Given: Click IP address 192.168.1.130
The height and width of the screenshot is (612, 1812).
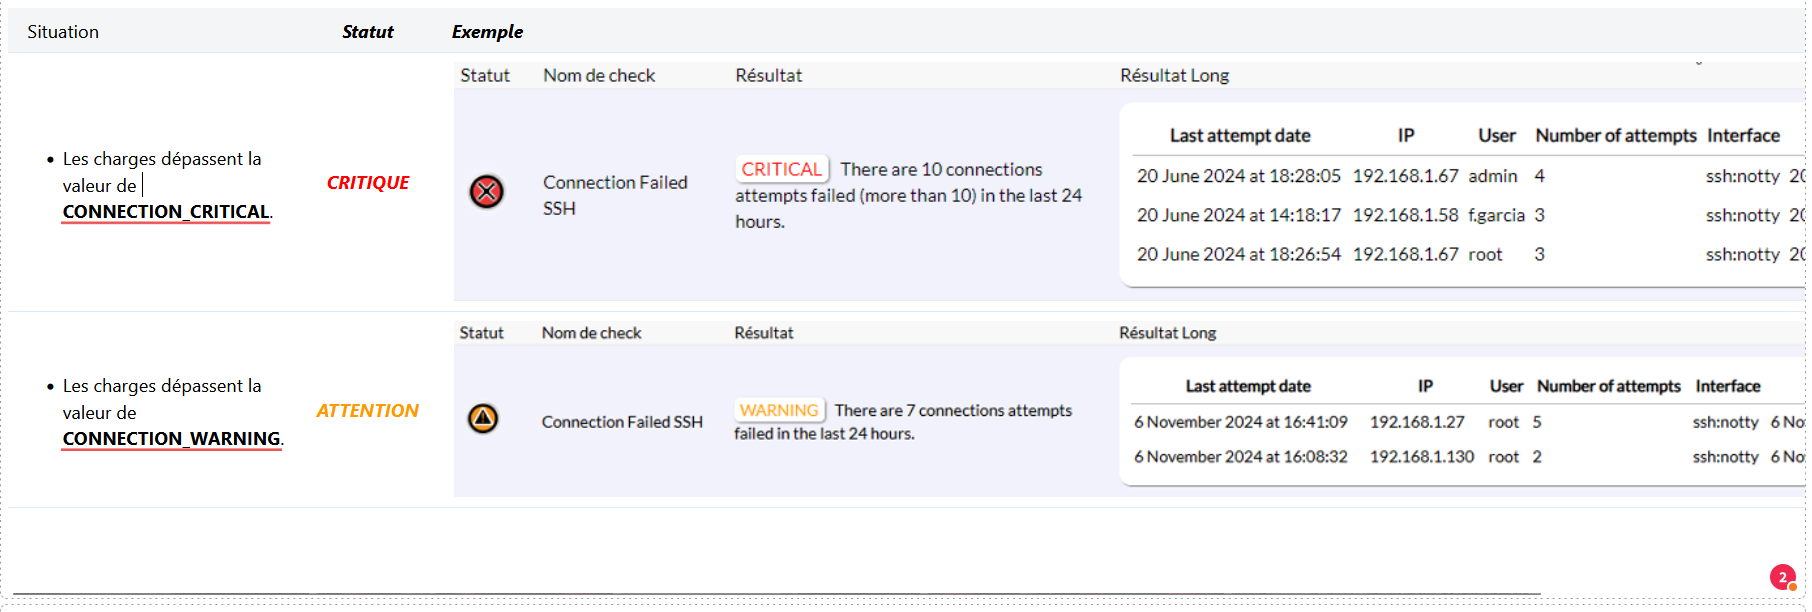Looking at the screenshot, I should click(x=1421, y=457).
